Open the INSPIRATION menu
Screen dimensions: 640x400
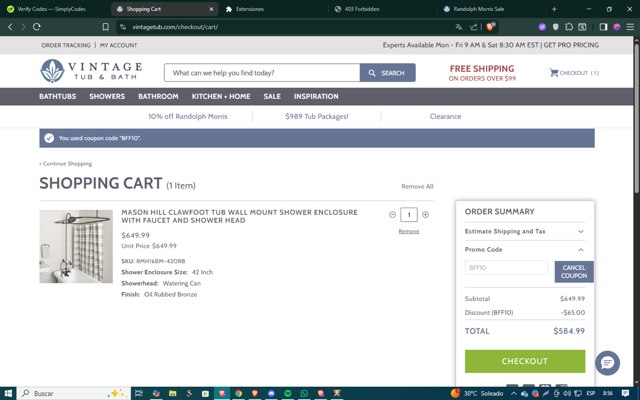click(x=316, y=97)
